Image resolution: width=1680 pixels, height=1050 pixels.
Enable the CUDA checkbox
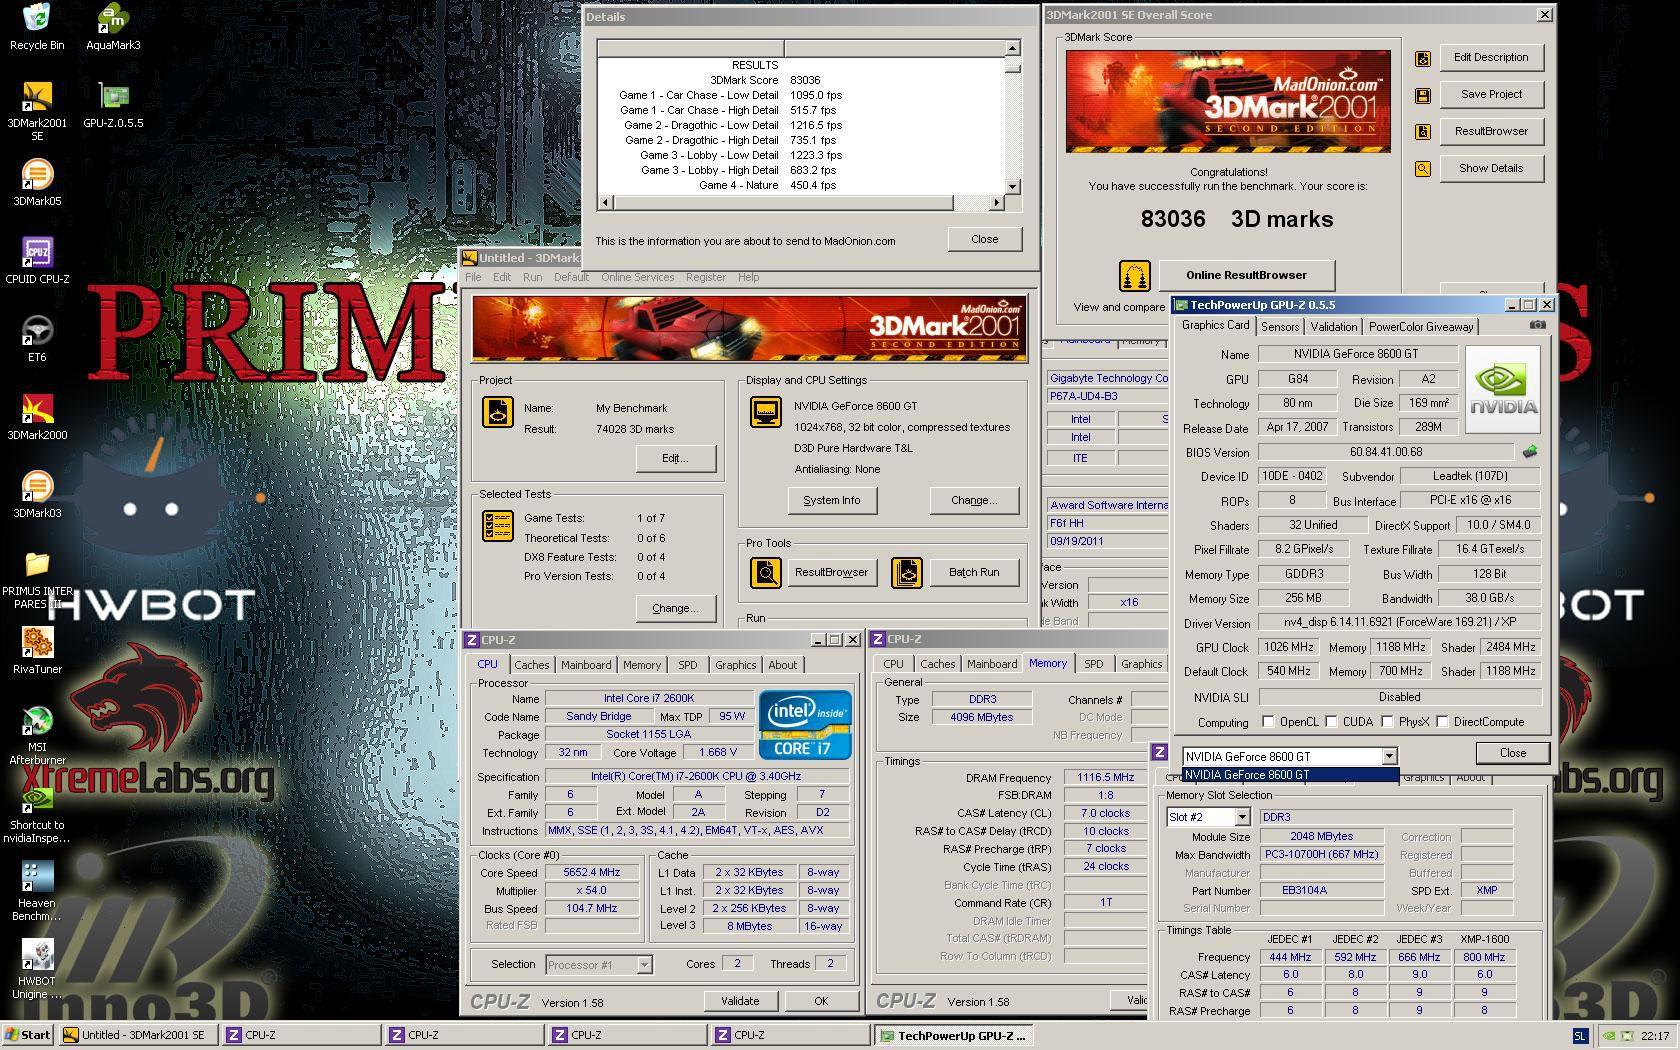coord(1331,722)
